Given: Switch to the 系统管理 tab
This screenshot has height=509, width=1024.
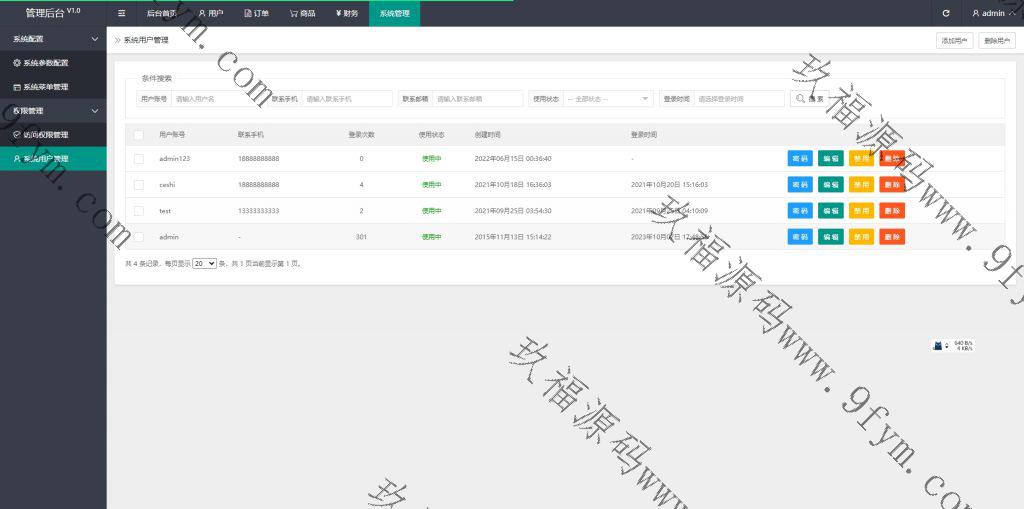Looking at the screenshot, I should click(394, 13).
